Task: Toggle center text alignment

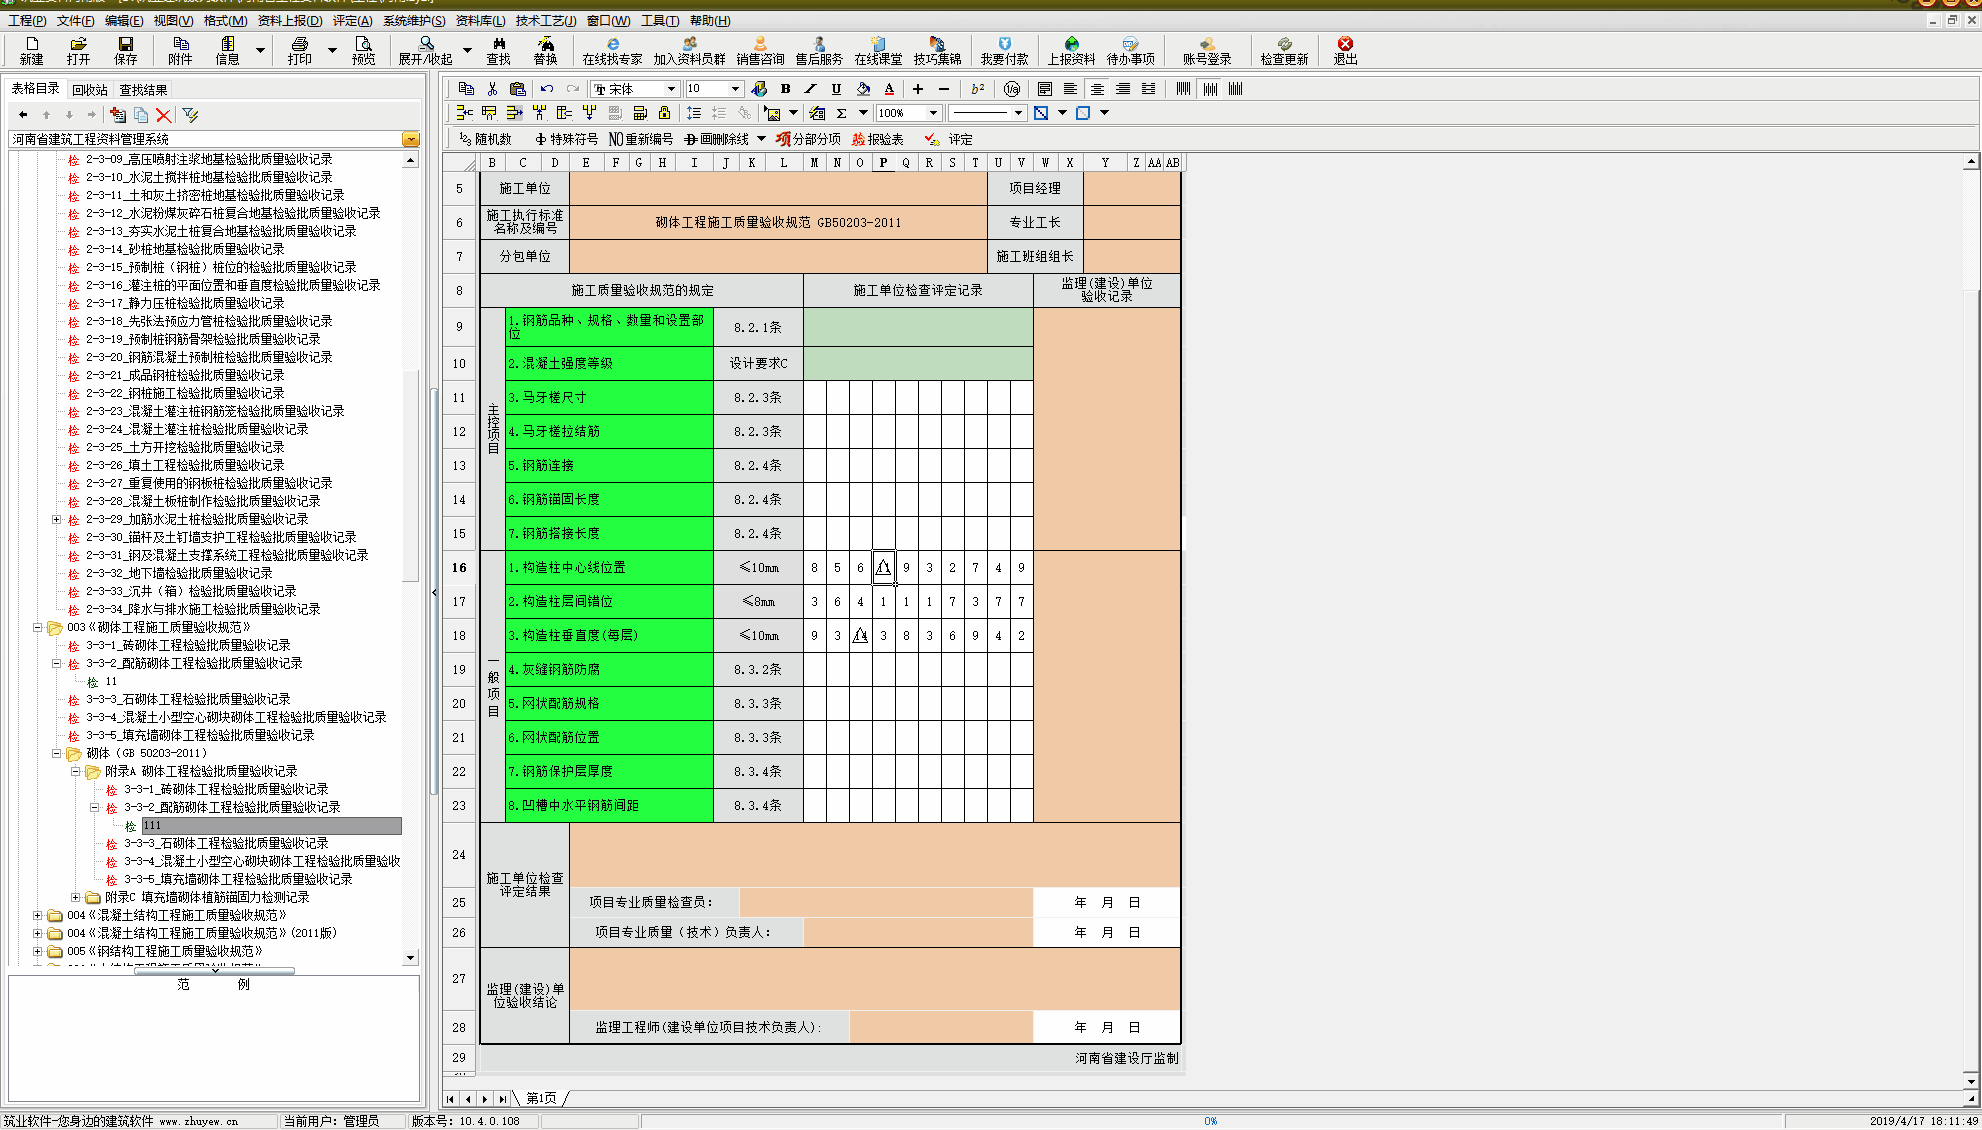Action: pos(1097,89)
